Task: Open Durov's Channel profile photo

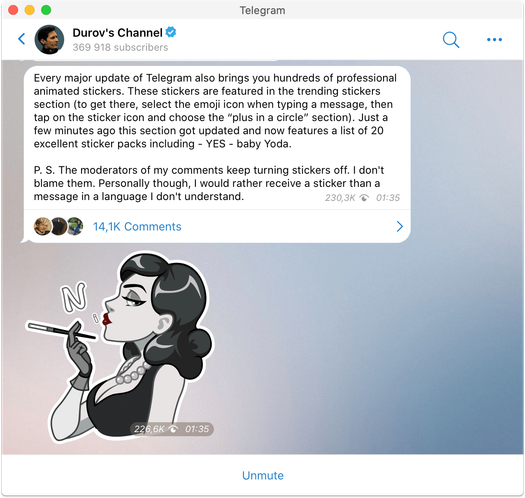Action: [x=49, y=40]
